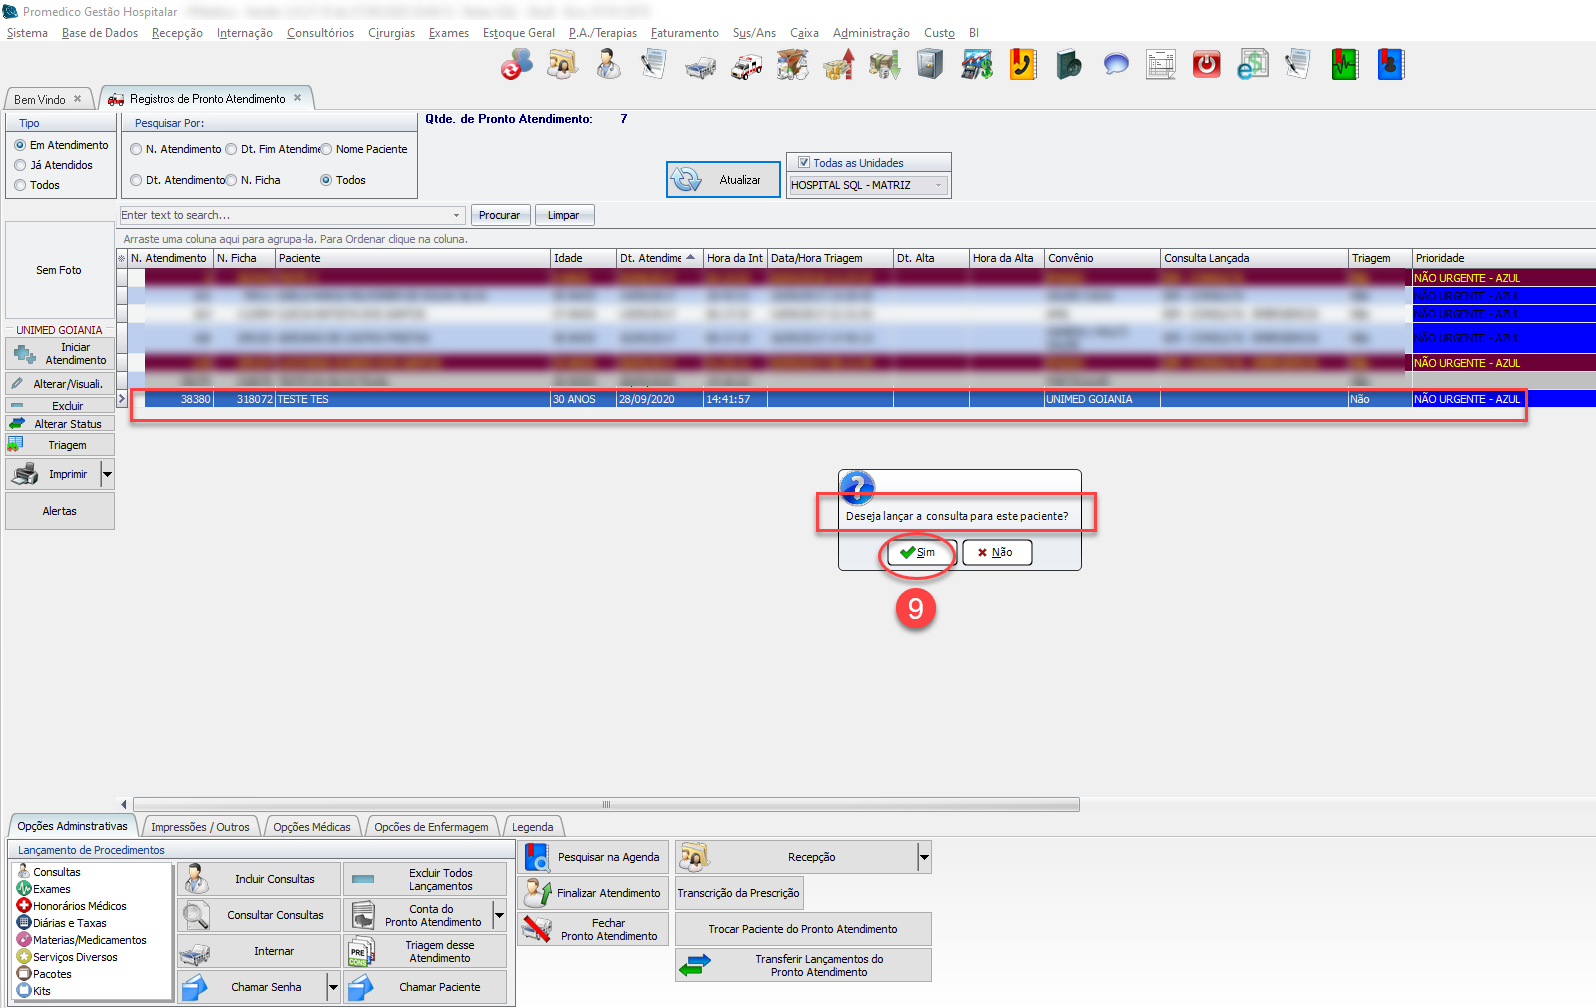
Task: Expand the Recepção button dropdown arrow
Action: coord(924,857)
